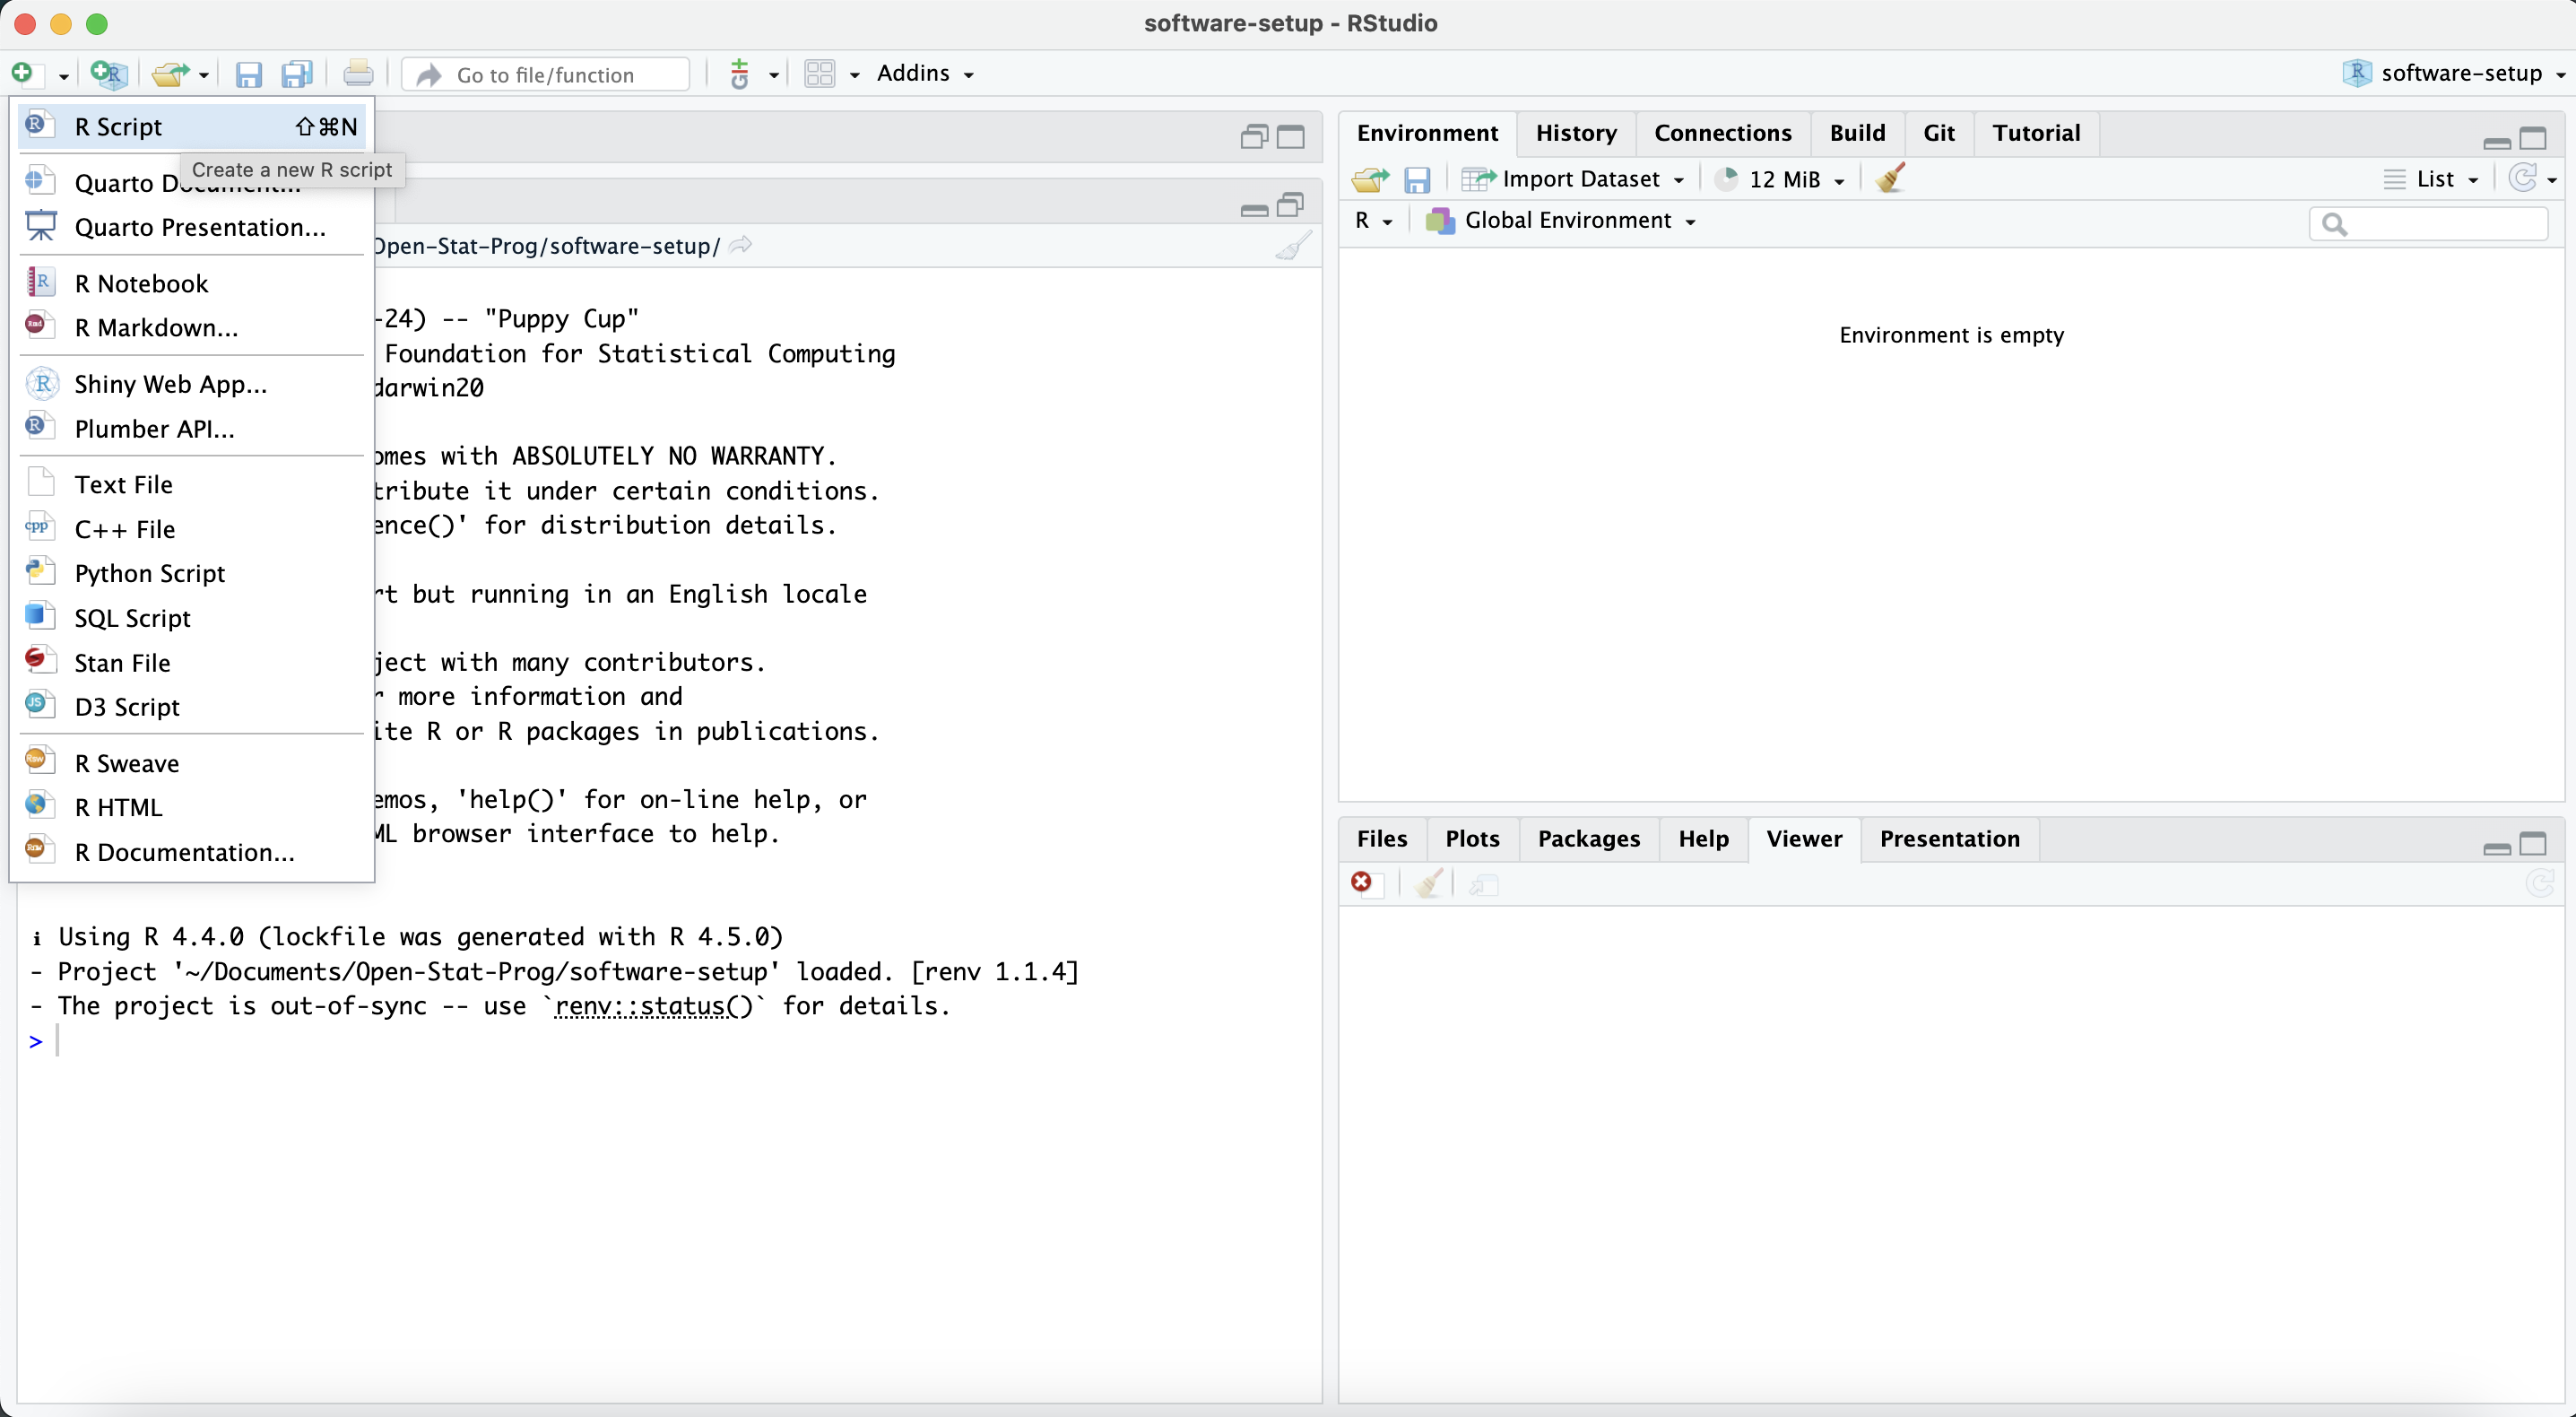Viewport: 2576px width, 1417px height.
Task: Click the Go to file/function field
Action: coord(546,74)
